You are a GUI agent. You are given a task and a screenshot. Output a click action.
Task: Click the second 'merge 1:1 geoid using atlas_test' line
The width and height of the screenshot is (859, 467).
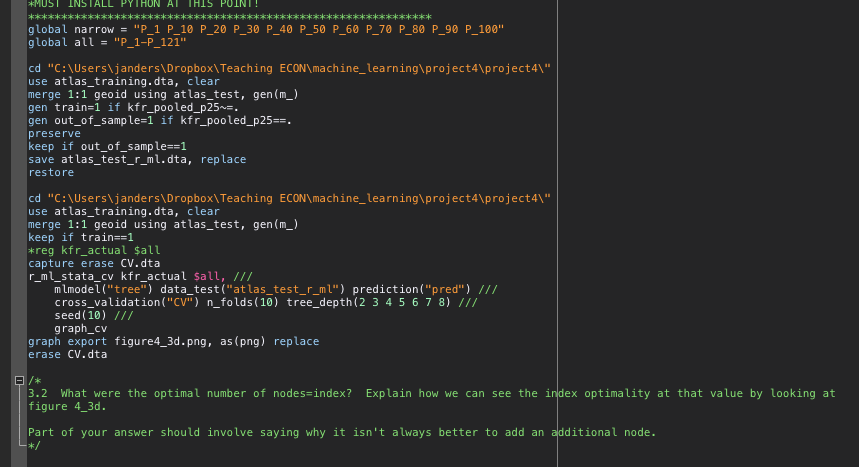point(163,224)
